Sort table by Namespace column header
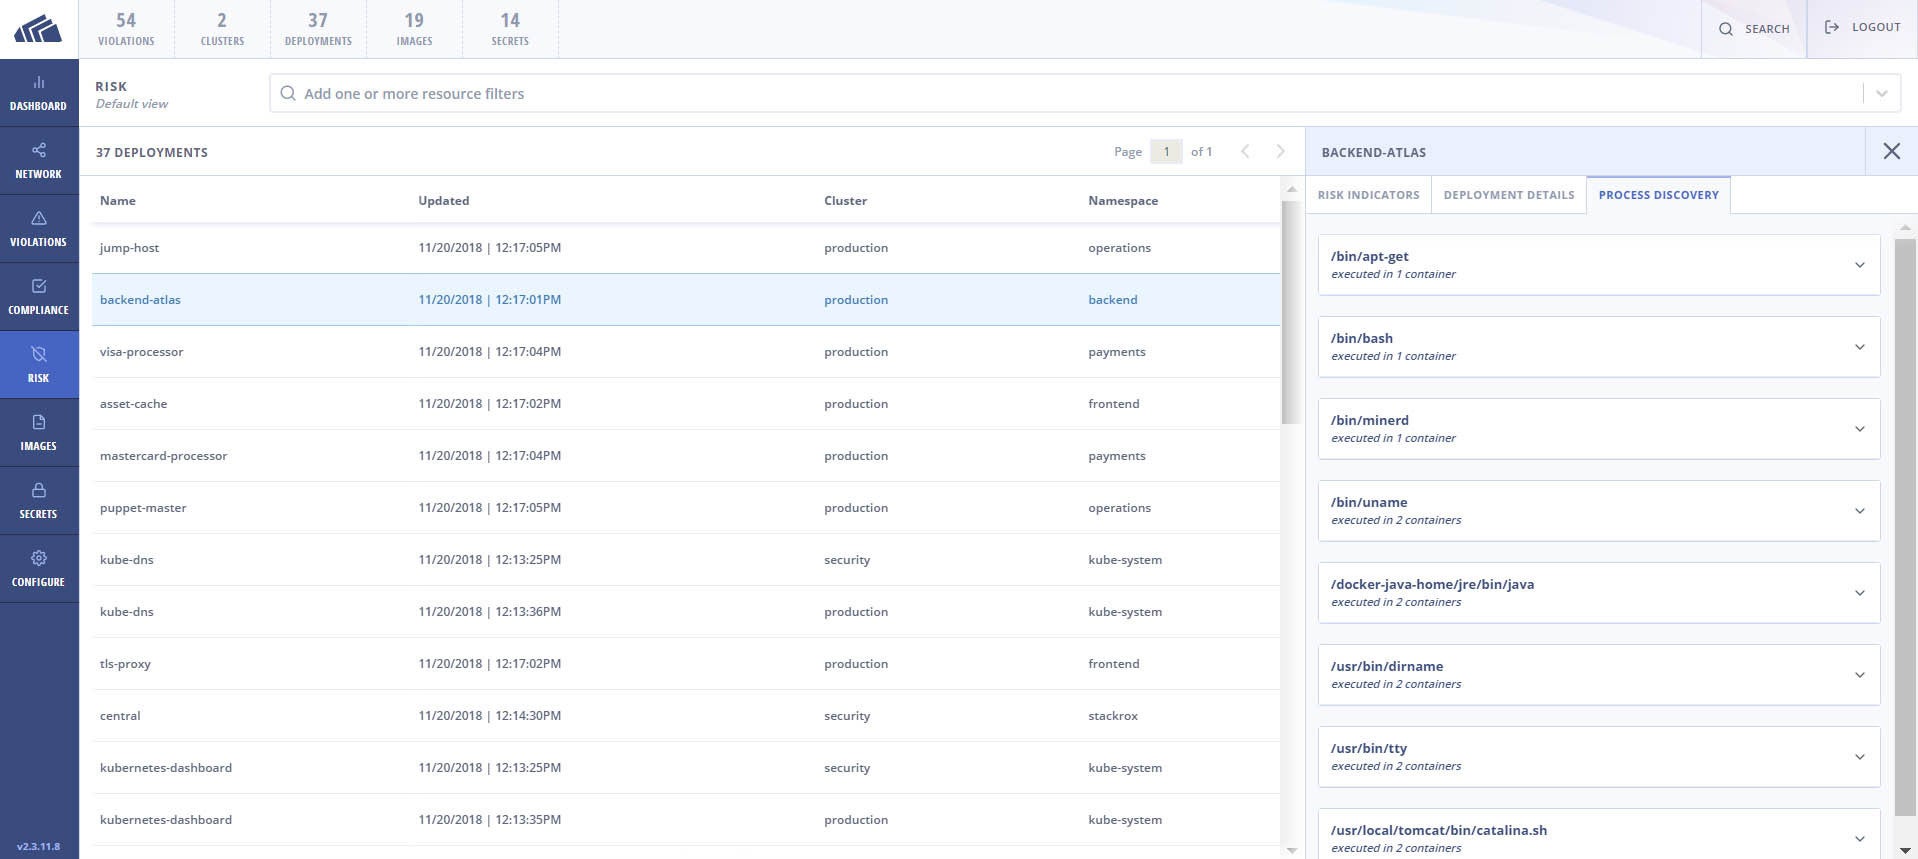The height and width of the screenshot is (859, 1918). 1123,201
